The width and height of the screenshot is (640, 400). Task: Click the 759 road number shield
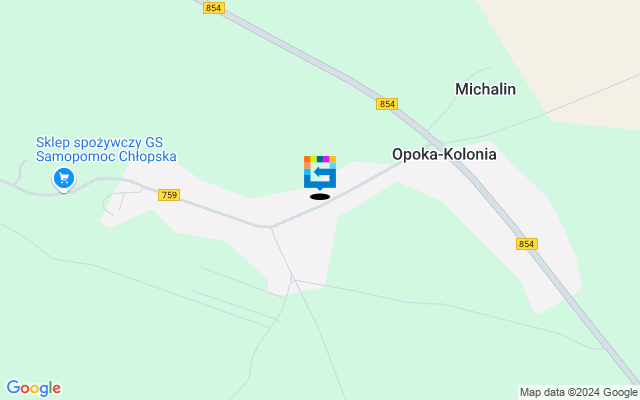click(169, 195)
